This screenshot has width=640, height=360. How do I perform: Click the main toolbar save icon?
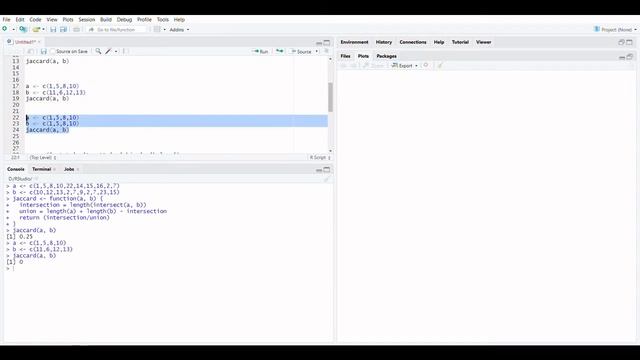(x=53, y=29)
